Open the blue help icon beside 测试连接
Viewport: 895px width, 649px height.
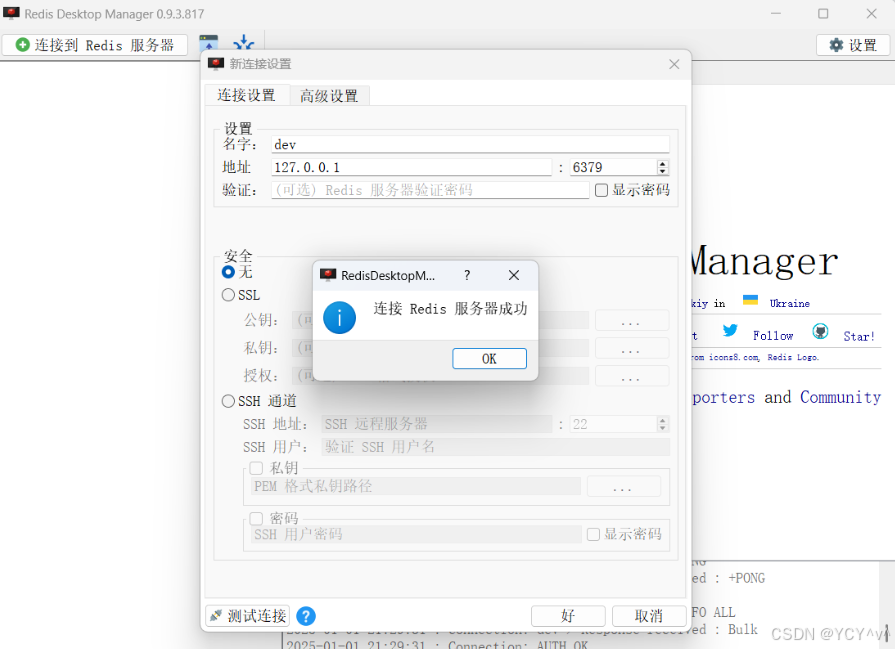306,616
